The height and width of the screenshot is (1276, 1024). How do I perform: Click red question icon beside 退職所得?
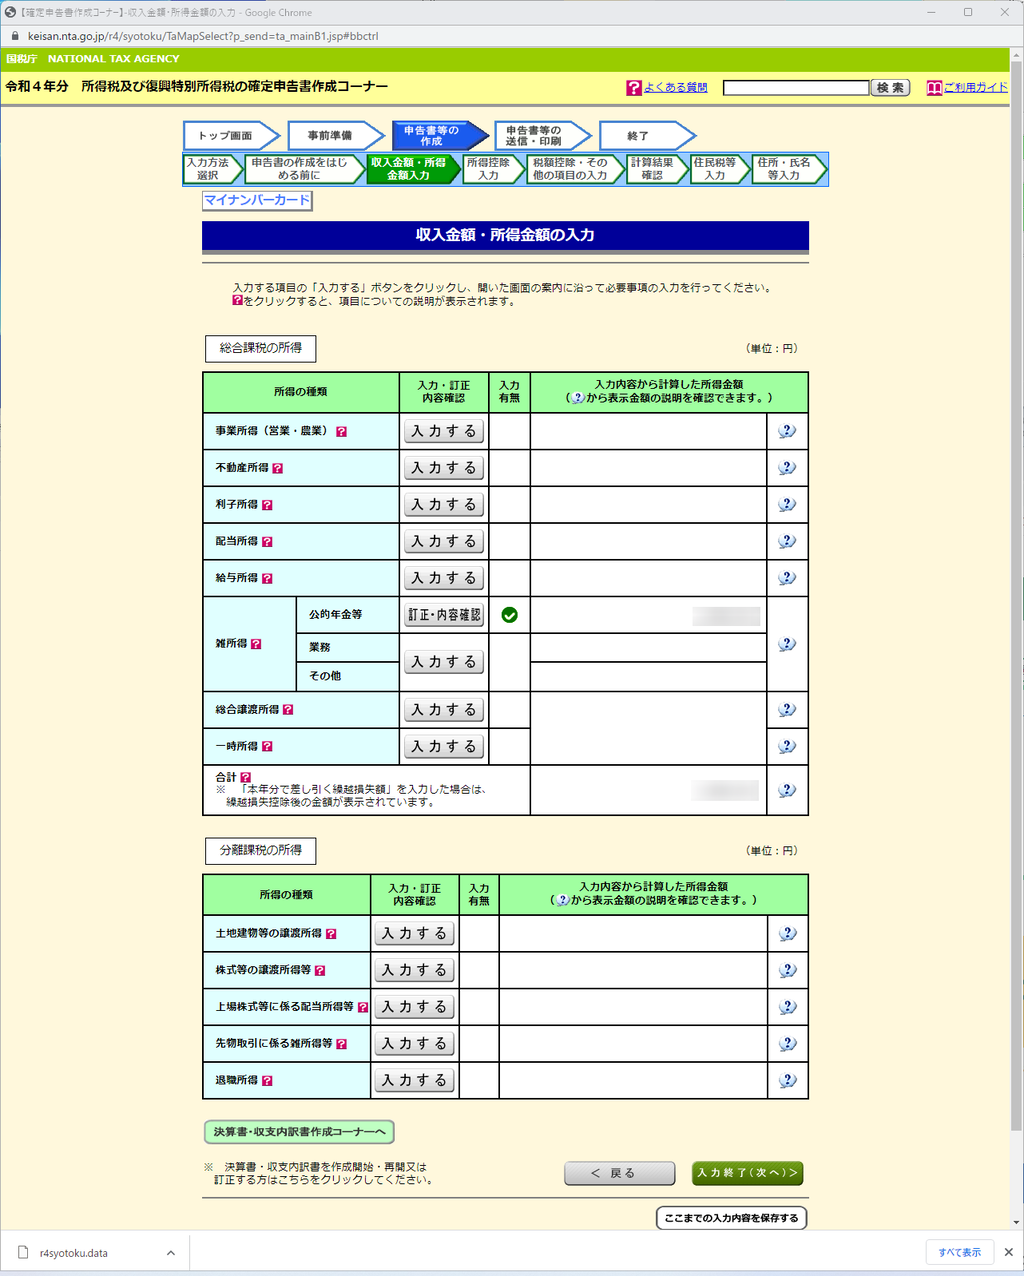coord(267,1081)
